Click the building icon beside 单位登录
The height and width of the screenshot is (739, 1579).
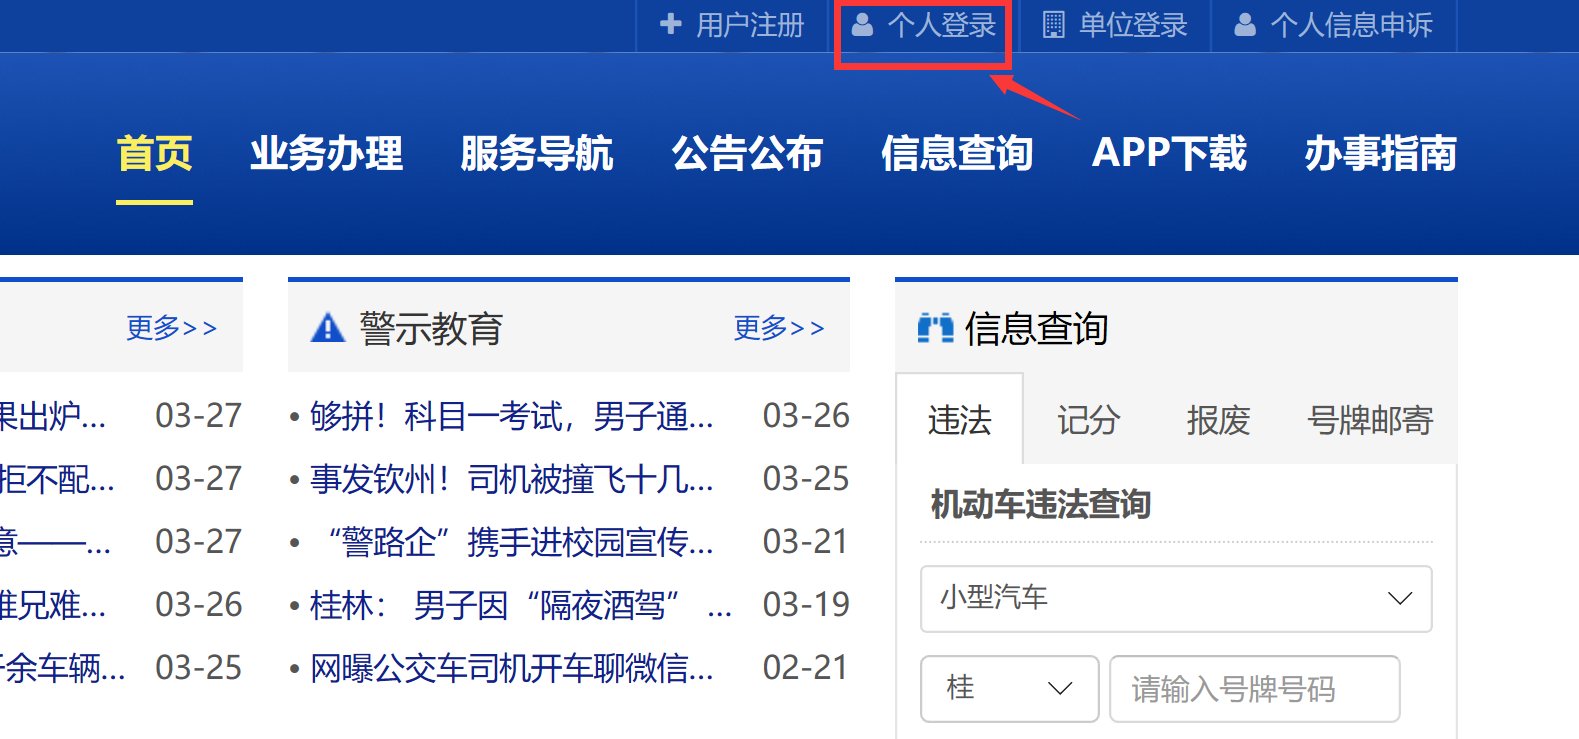tap(1054, 24)
